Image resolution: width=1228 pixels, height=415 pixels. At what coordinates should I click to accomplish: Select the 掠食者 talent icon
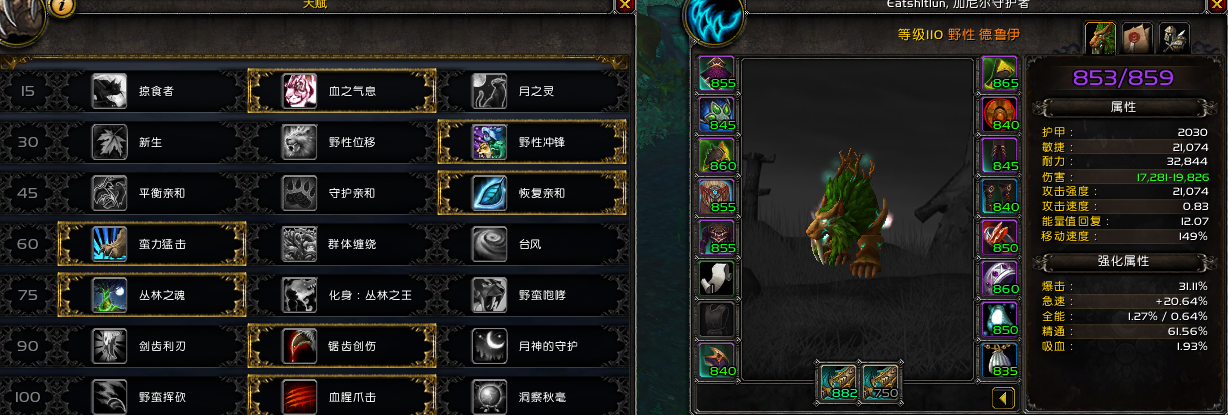(109, 91)
